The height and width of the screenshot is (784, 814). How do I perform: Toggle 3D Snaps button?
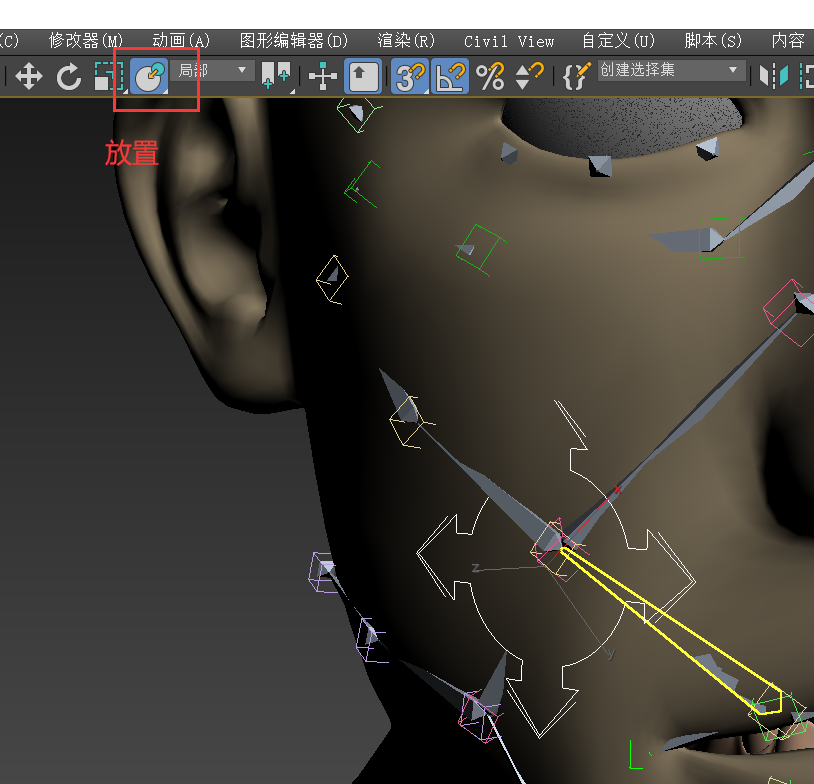410,76
